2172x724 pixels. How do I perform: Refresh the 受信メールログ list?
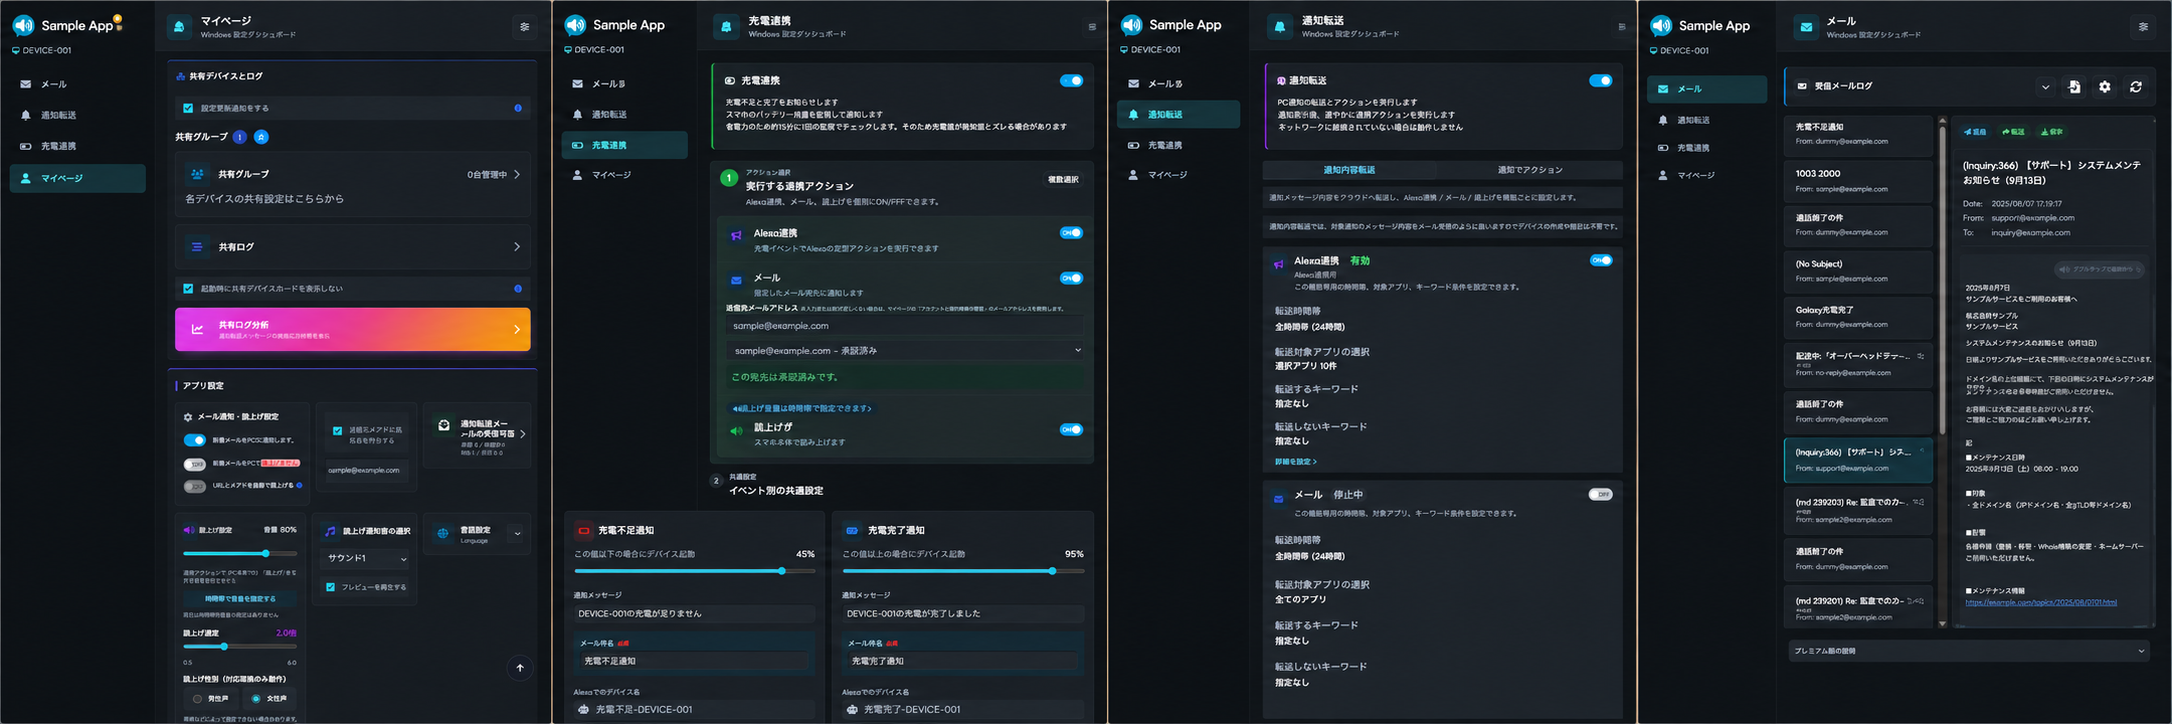point(2135,87)
